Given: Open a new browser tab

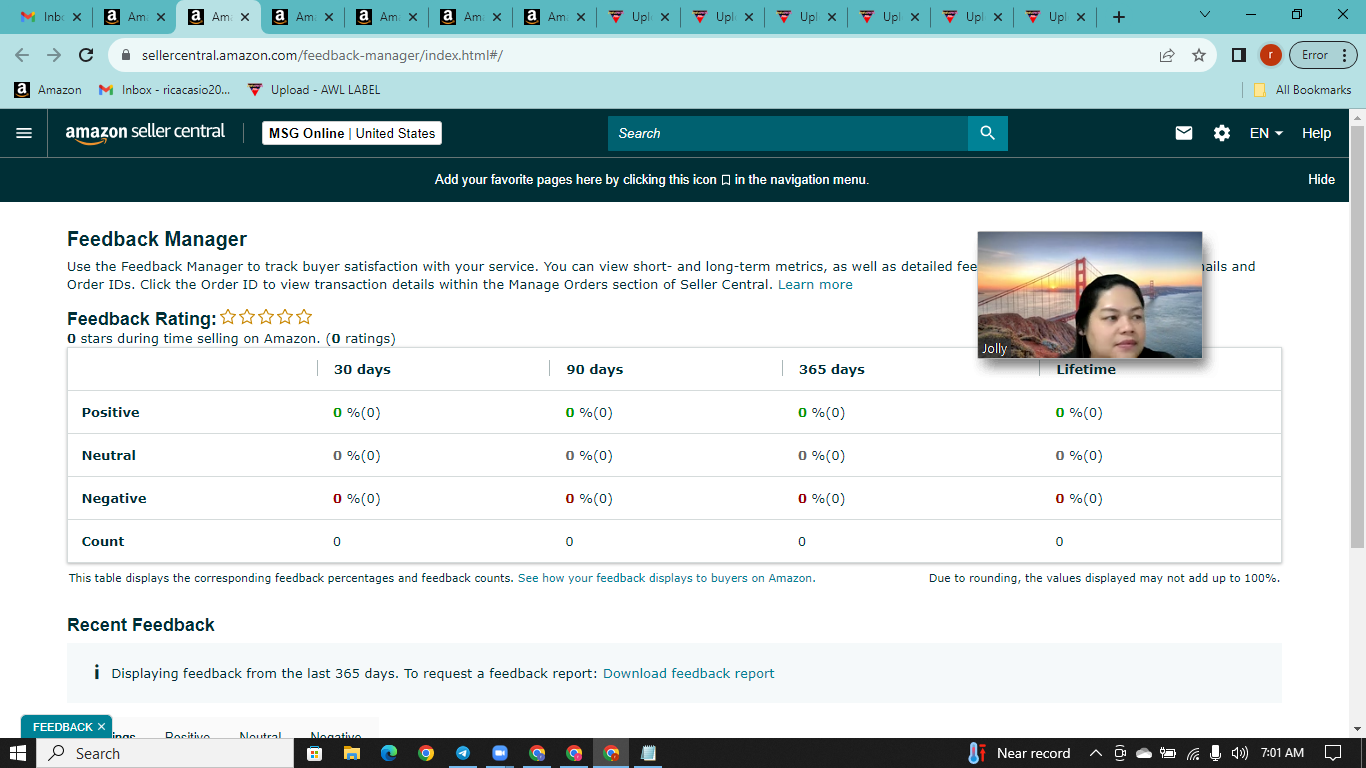Looking at the screenshot, I should [1119, 17].
